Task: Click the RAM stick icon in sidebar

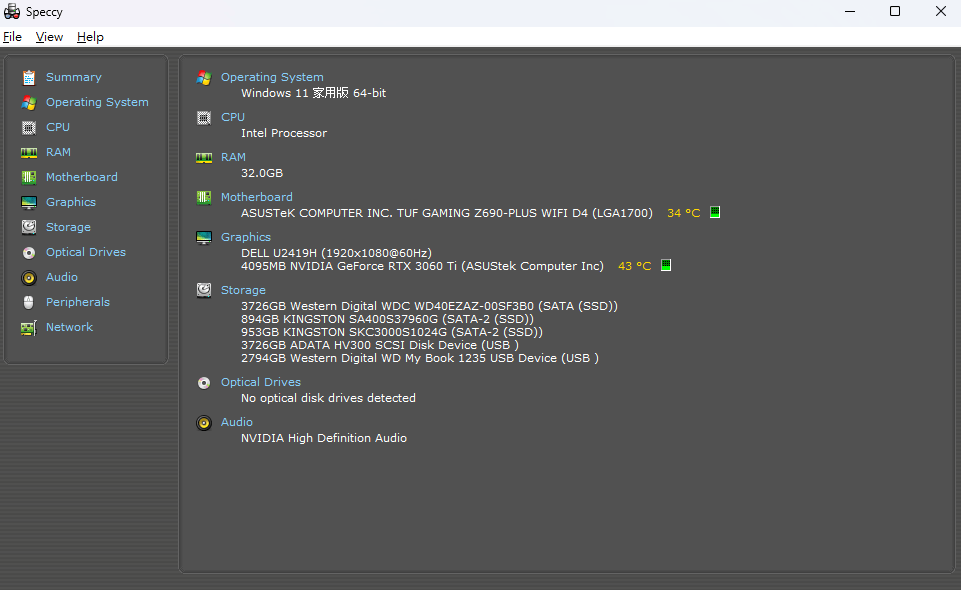Action: [x=29, y=153]
